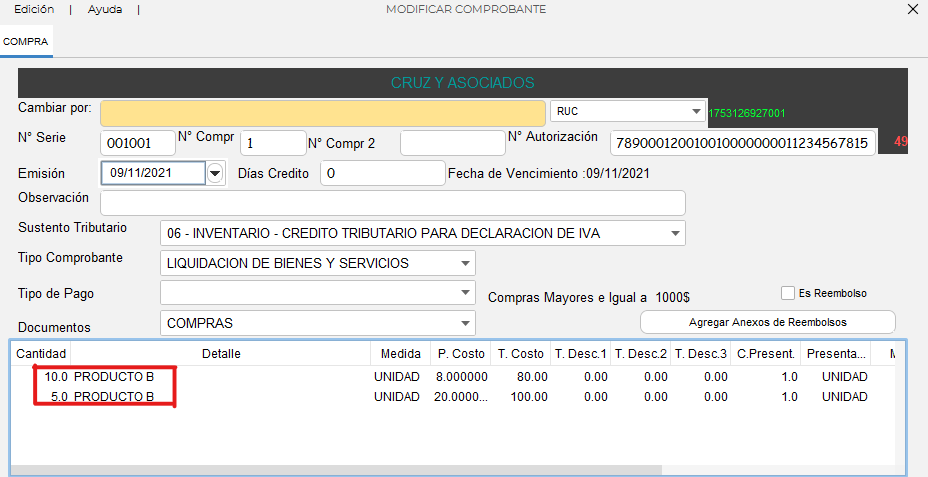This screenshot has height=477, width=928.
Task: Click the yellow Cambiar por field
Action: (323, 112)
